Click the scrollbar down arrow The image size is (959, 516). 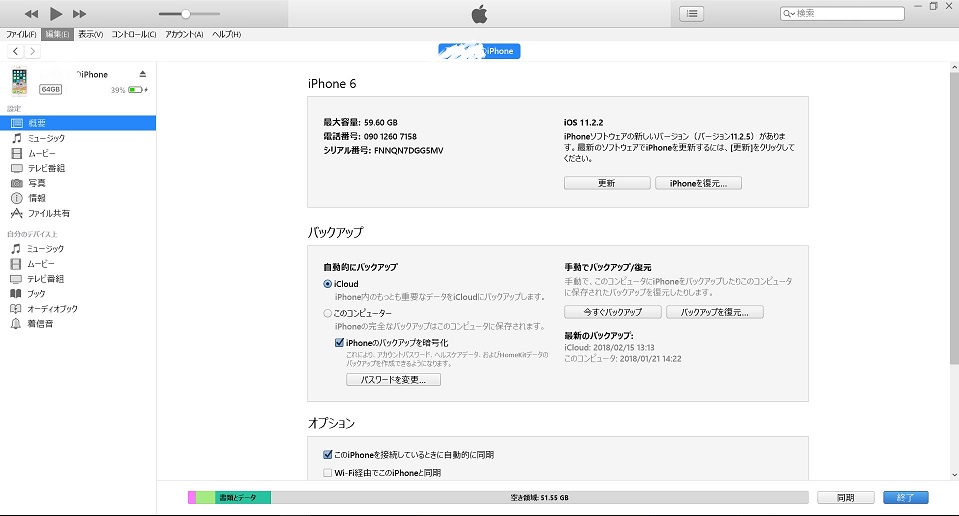coord(954,475)
